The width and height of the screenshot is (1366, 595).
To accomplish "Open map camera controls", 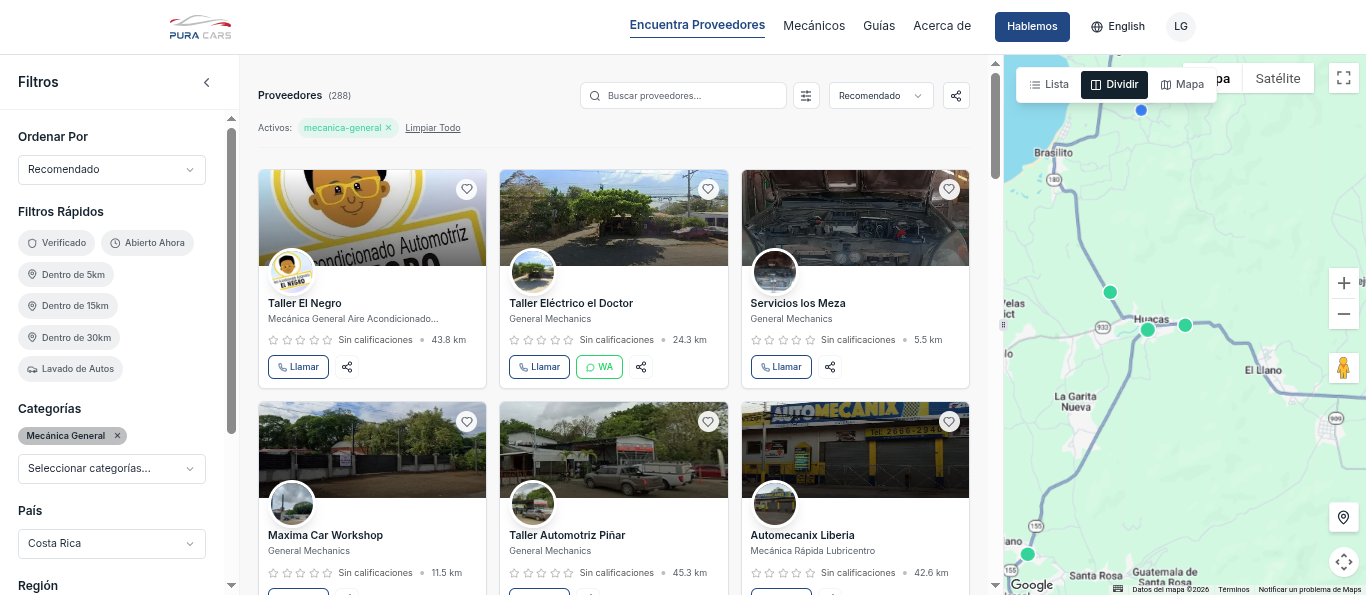I will [1344, 562].
